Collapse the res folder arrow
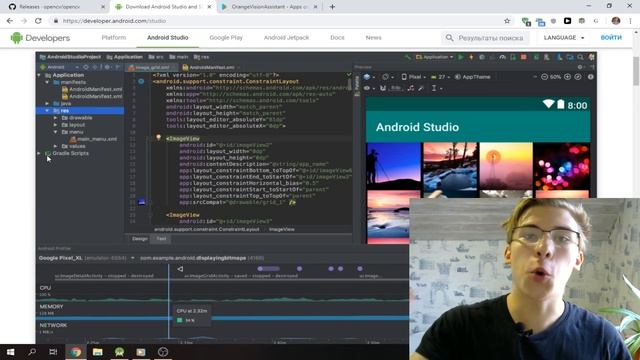 (47, 111)
